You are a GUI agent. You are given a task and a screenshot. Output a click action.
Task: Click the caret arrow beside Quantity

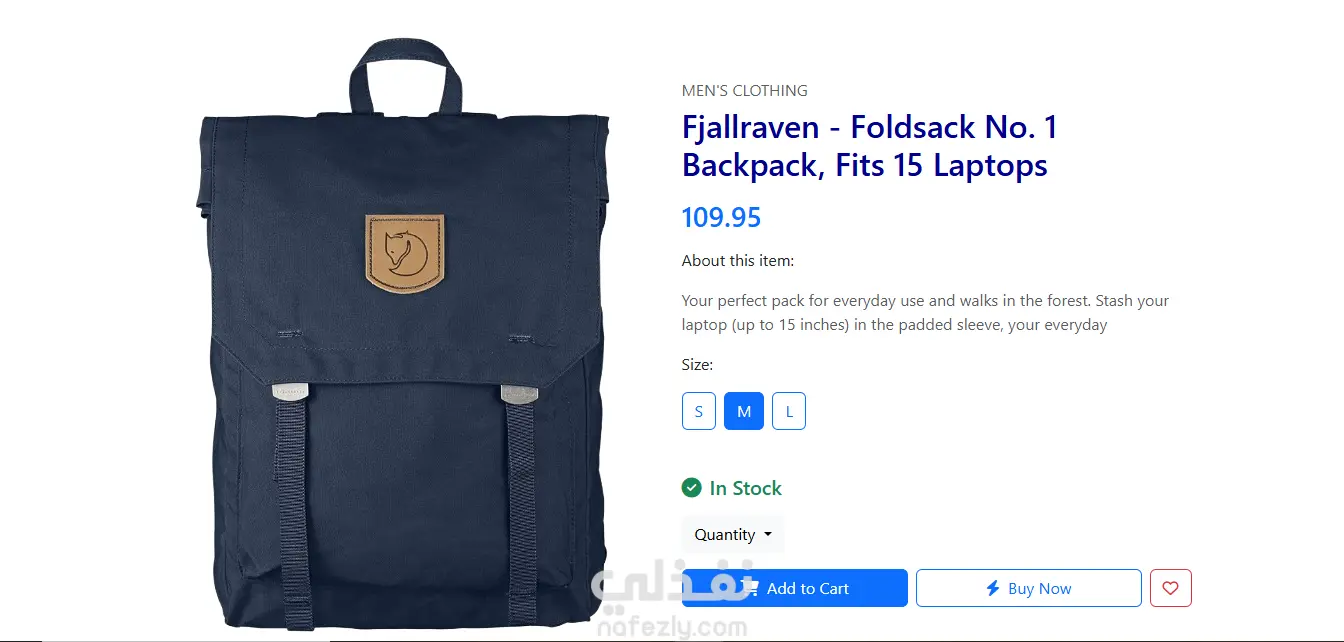click(768, 534)
